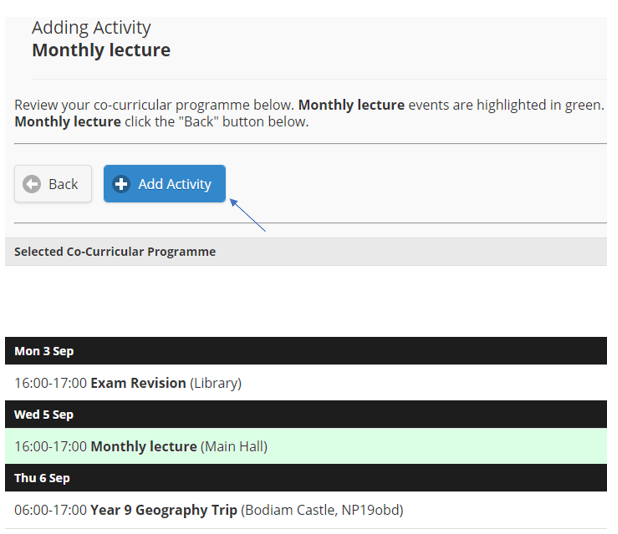618x534 pixels.
Task: Click the bold Monthly lecture page title
Action: click(101, 50)
